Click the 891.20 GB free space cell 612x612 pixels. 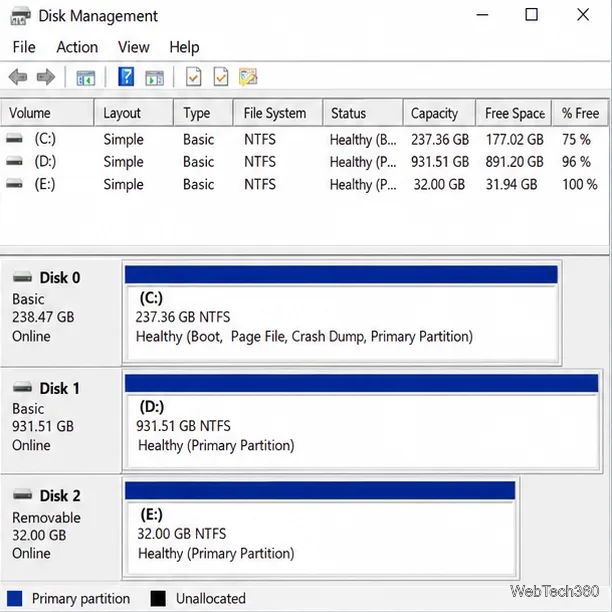click(514, 162)
